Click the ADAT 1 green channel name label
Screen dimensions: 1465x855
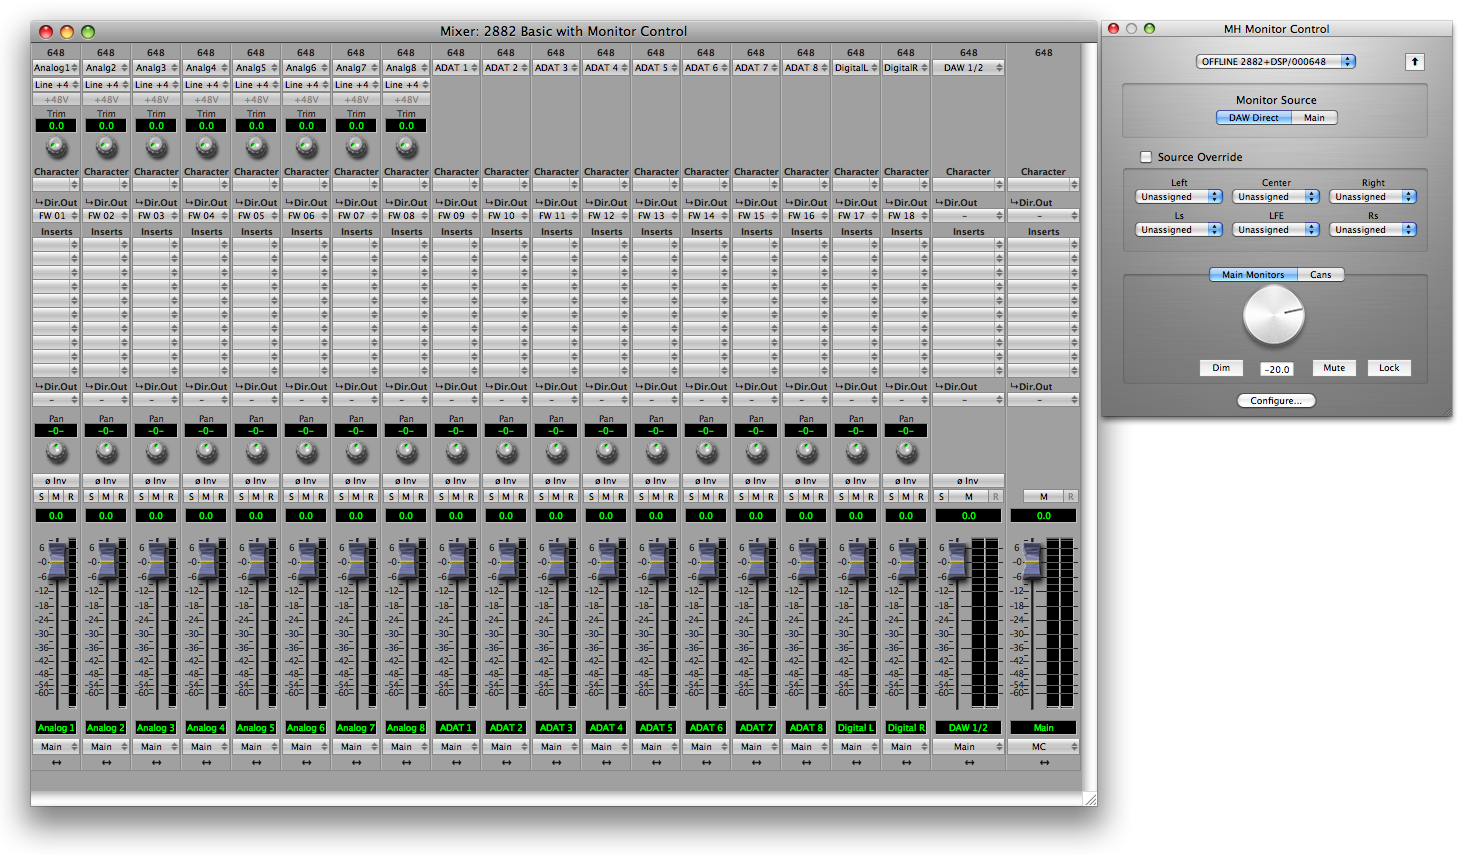[x=456, y=728]
